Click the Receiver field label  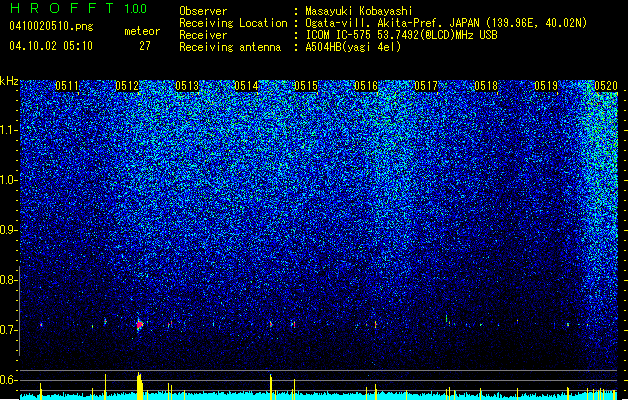(203, 35)
